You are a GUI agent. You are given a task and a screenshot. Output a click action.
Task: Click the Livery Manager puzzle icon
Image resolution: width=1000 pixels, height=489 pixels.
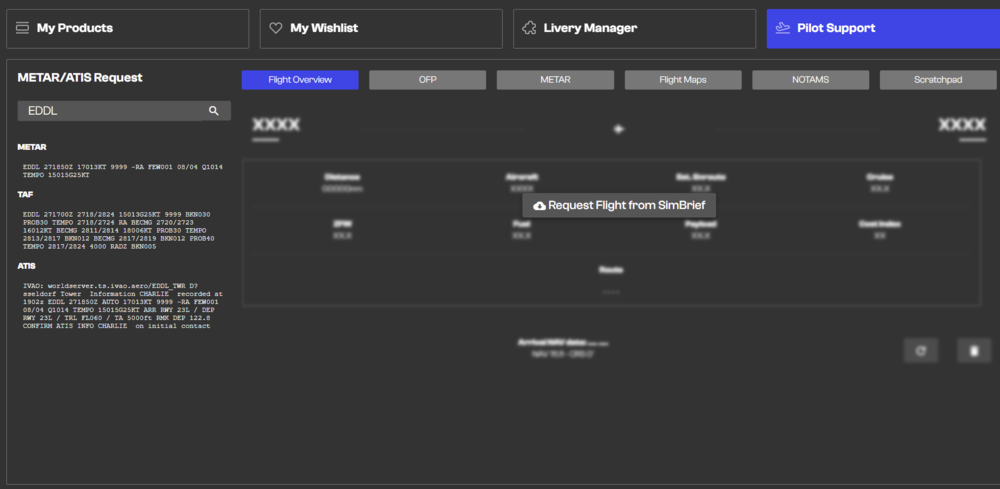529,28
